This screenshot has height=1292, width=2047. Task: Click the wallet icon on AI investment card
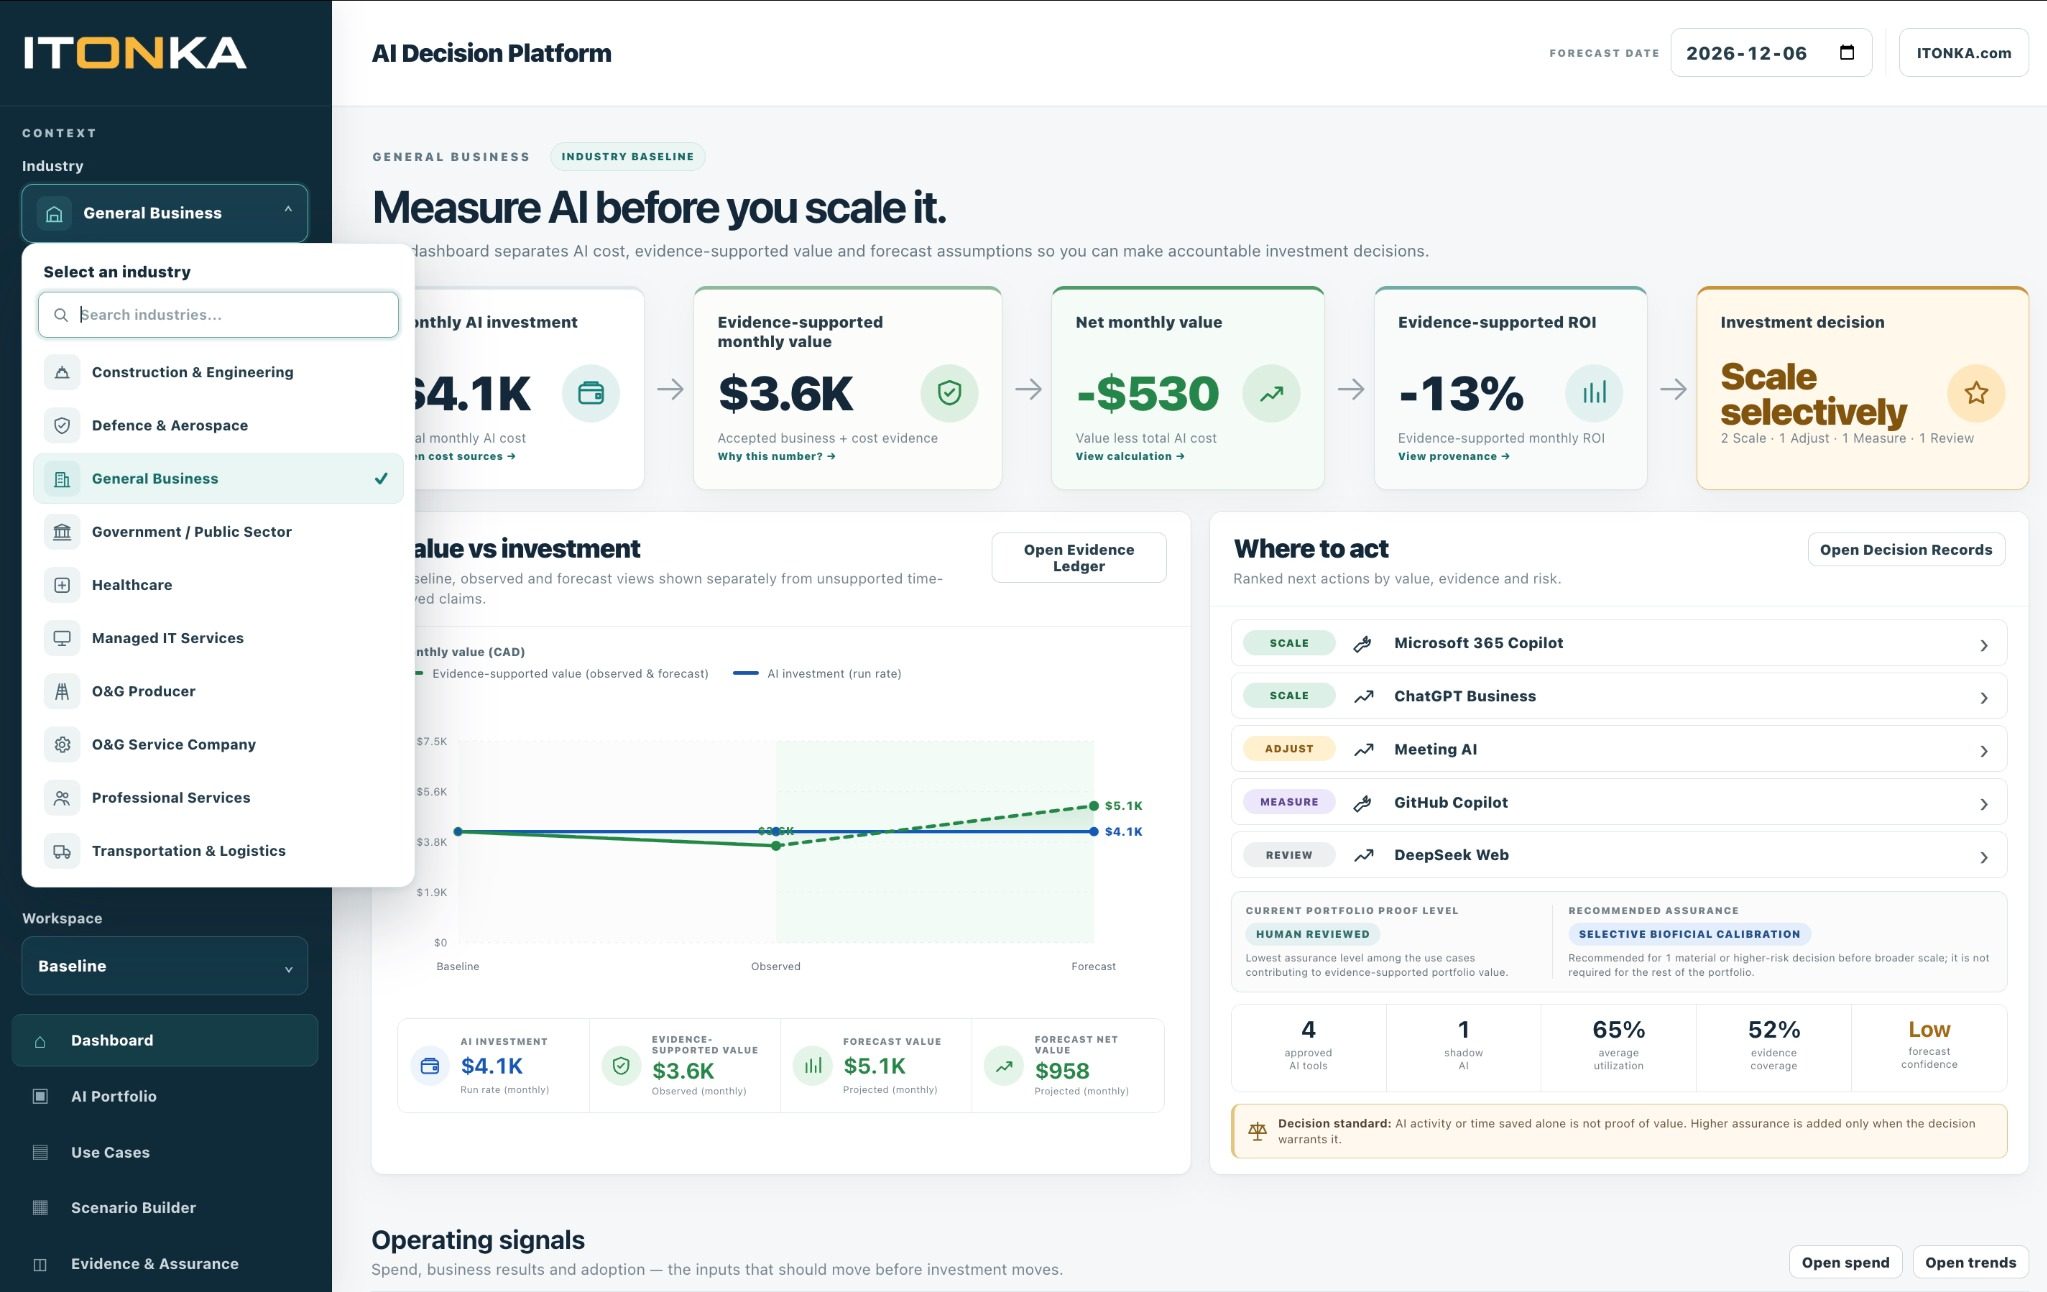tap(591, 393)
